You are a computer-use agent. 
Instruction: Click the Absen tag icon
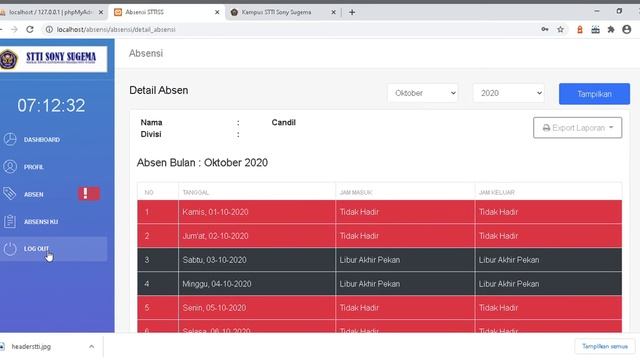coord(10,194)
